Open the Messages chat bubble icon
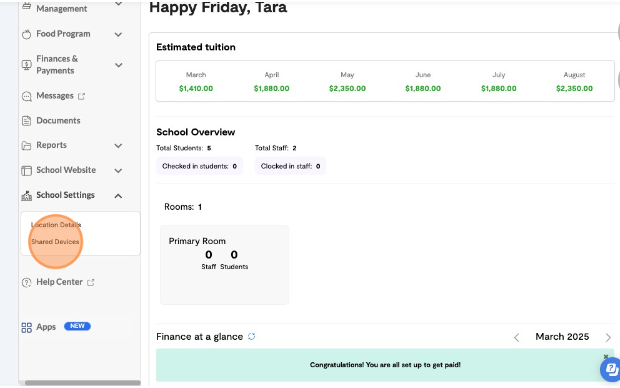620x388 pixels. 26,96
